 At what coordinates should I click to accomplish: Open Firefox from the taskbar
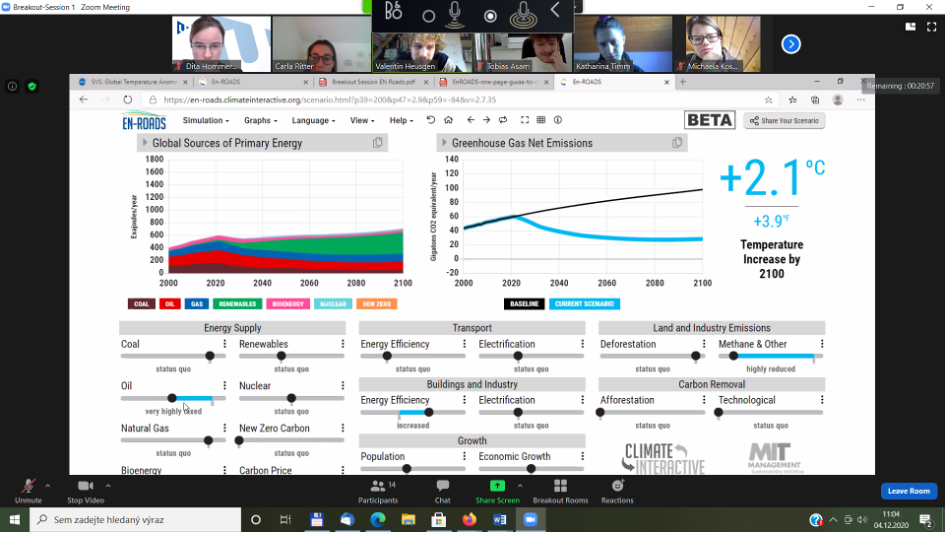click(469, 520)
